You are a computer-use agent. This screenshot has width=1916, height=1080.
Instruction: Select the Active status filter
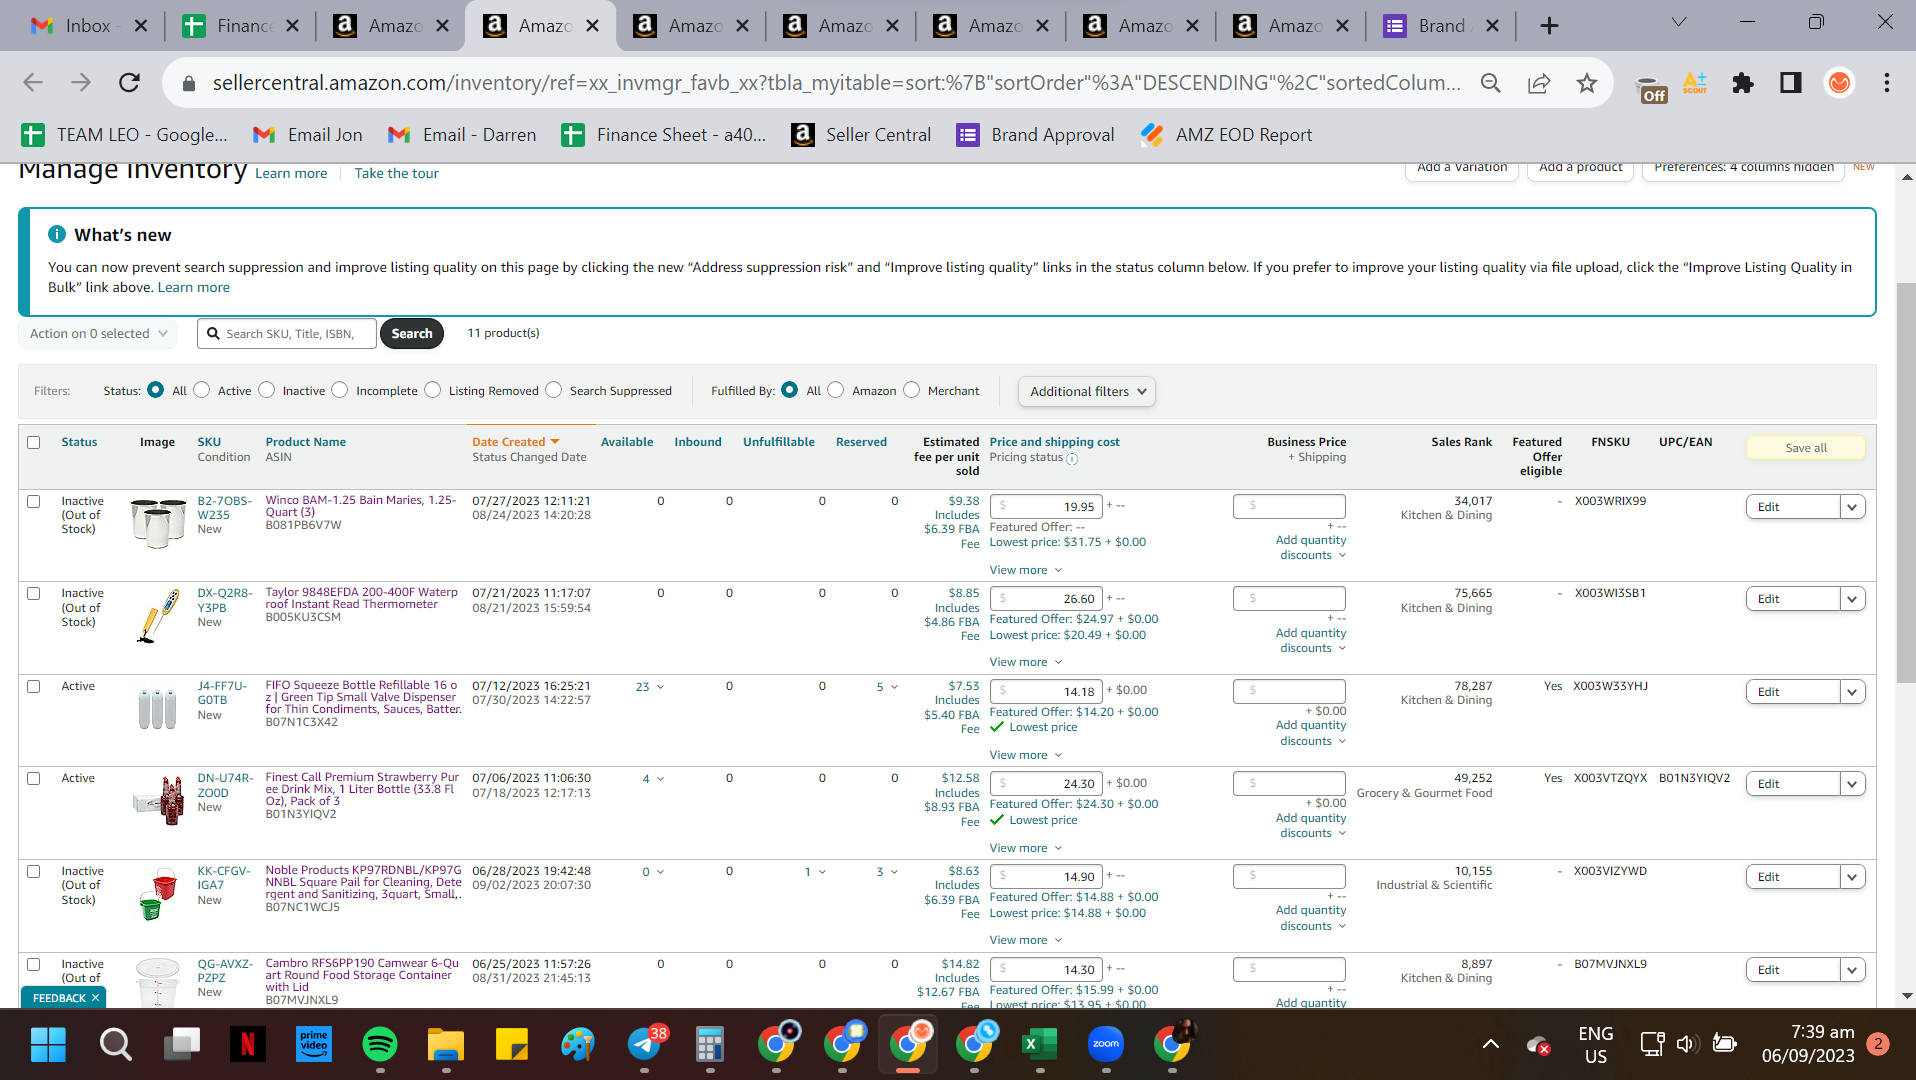202,390
